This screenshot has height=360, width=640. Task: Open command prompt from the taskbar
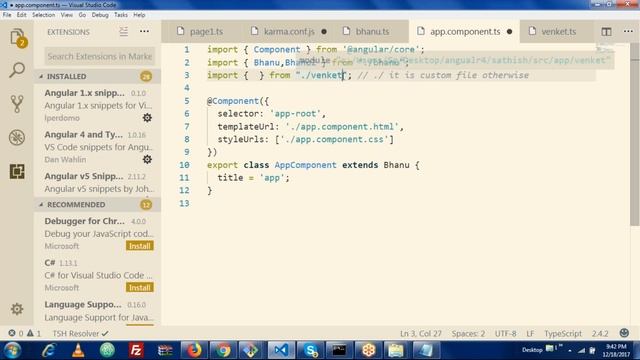[x=339, y=350]
